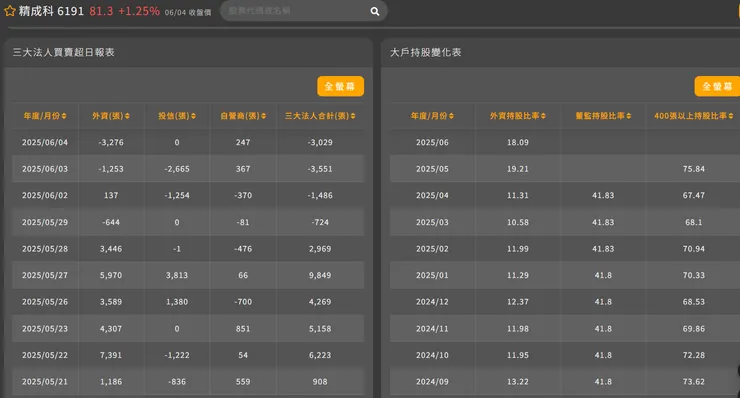This screenshot has height=398, width=740.
Task: Click the search magnifier icon
Action: 375,11
